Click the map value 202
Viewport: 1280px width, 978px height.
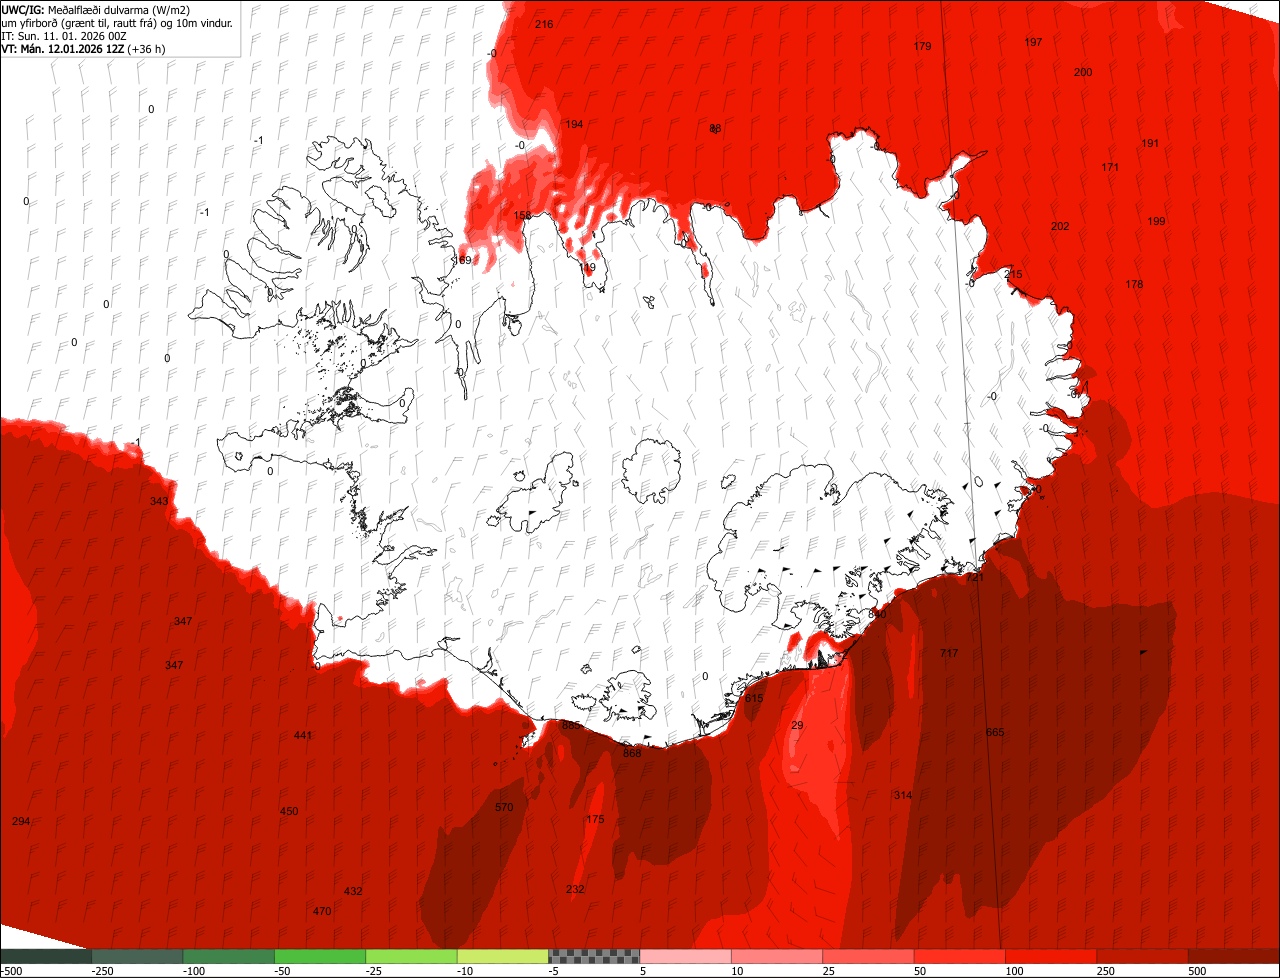click(x=1060, y=226)
